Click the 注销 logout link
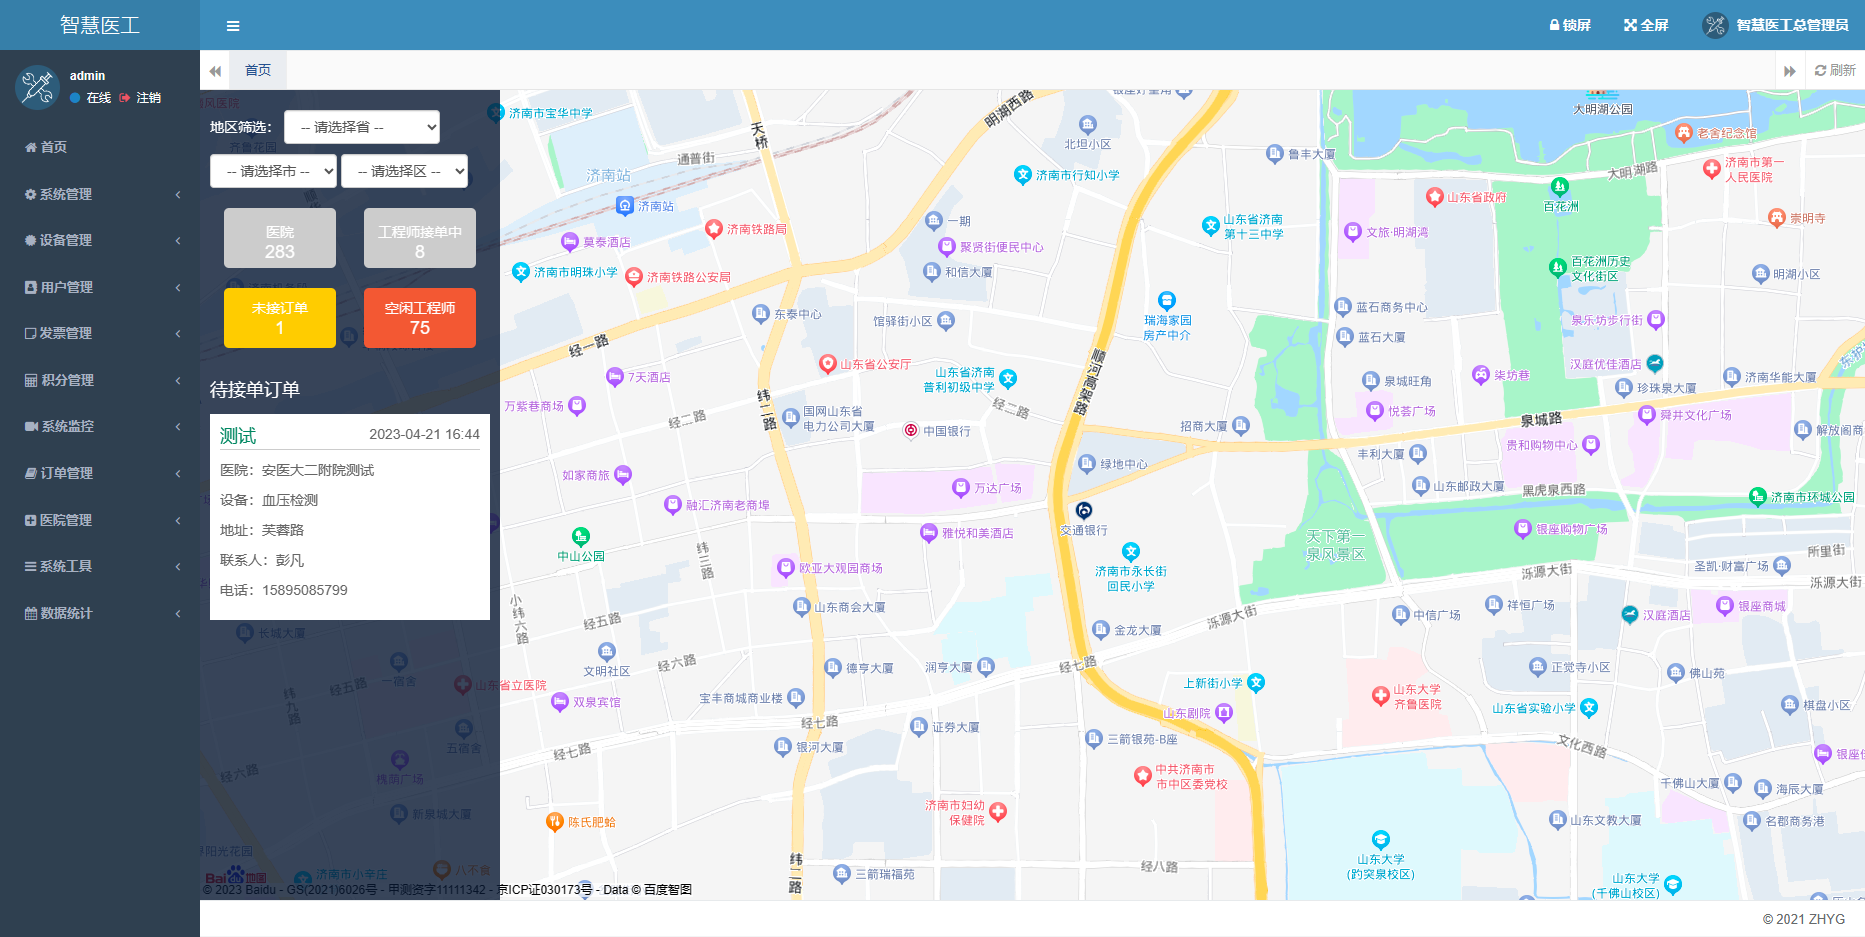 pos(141,98)
